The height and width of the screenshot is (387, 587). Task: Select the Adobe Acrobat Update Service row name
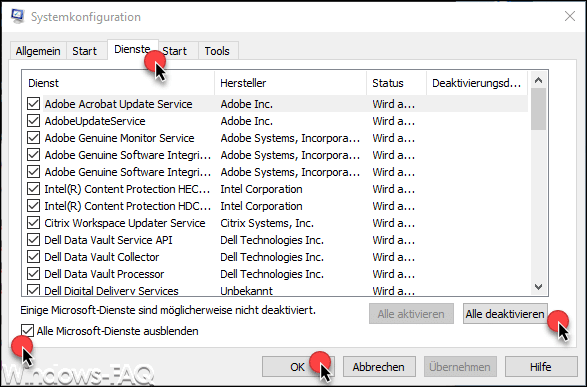pyautogui.click(x=118, y=104)
